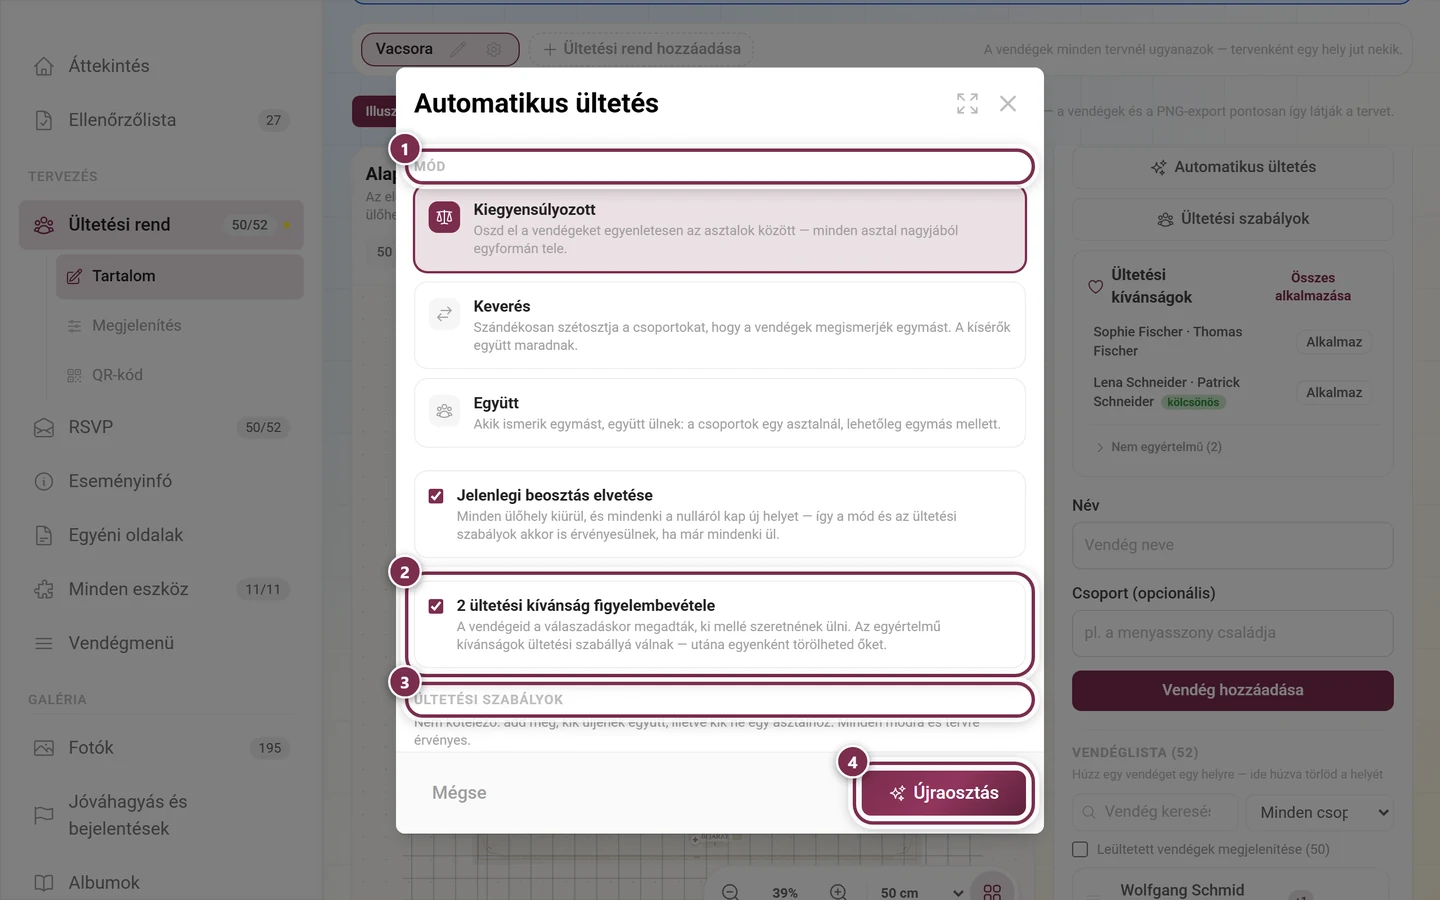Click the 27 badge on Ellenőrzőlista

click(273, 120)
